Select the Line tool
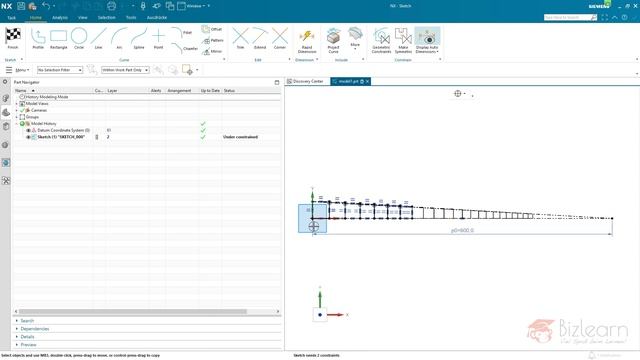The image size is (640, 360). coord(98,39)
